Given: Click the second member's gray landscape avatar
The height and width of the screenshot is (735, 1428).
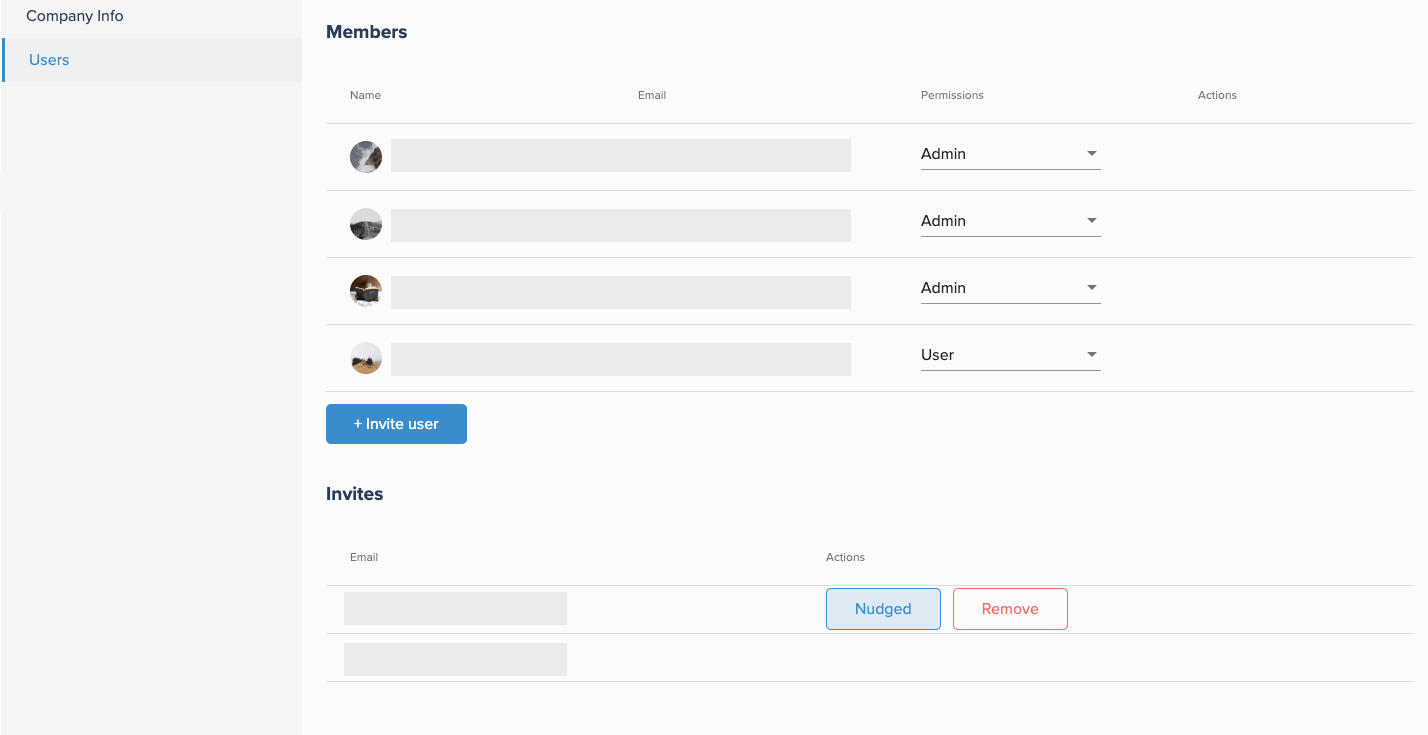Looking at the screenshot, I should click(x=366, y=224).
